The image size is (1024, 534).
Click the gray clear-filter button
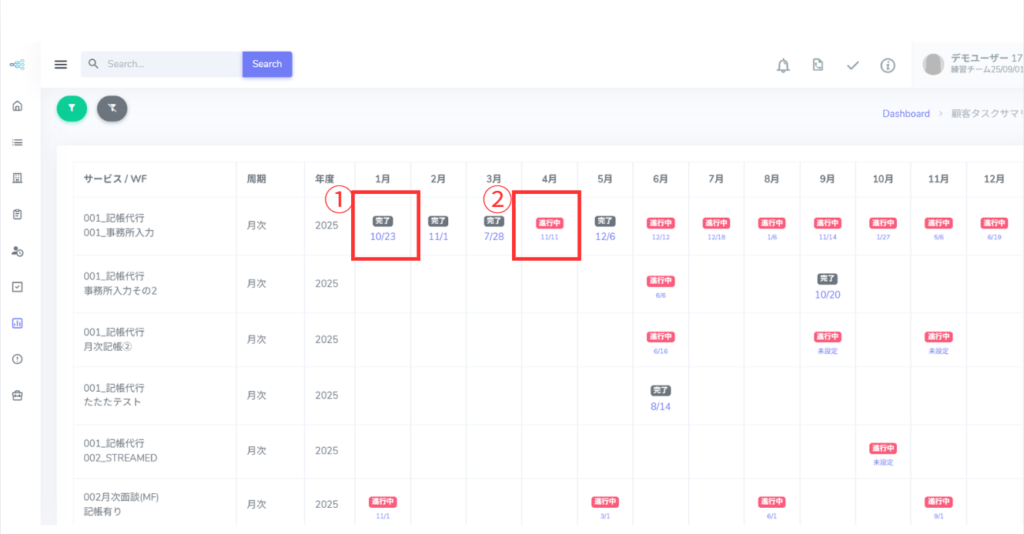(112, 108)
